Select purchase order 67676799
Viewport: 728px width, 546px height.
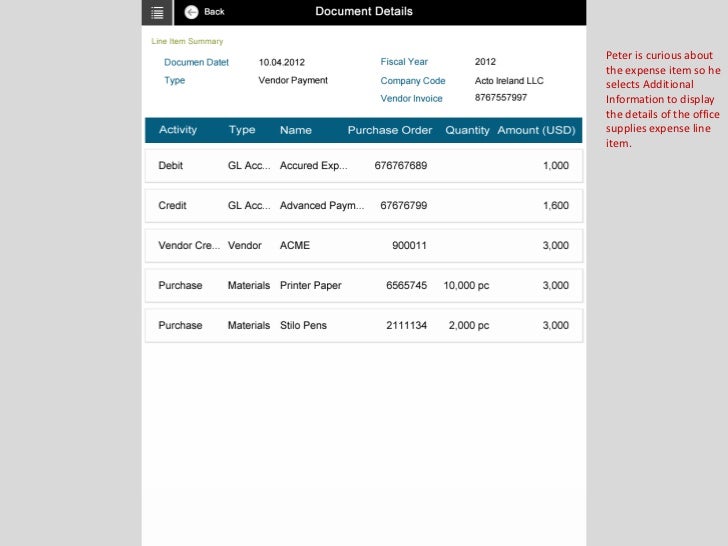403,206
